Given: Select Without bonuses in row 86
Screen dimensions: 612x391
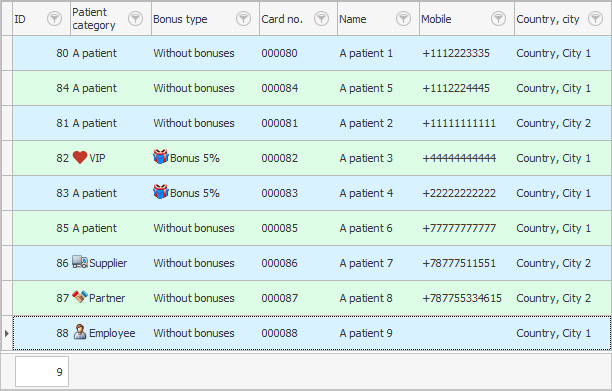Looking at the screenshot, I should point(194,263).
